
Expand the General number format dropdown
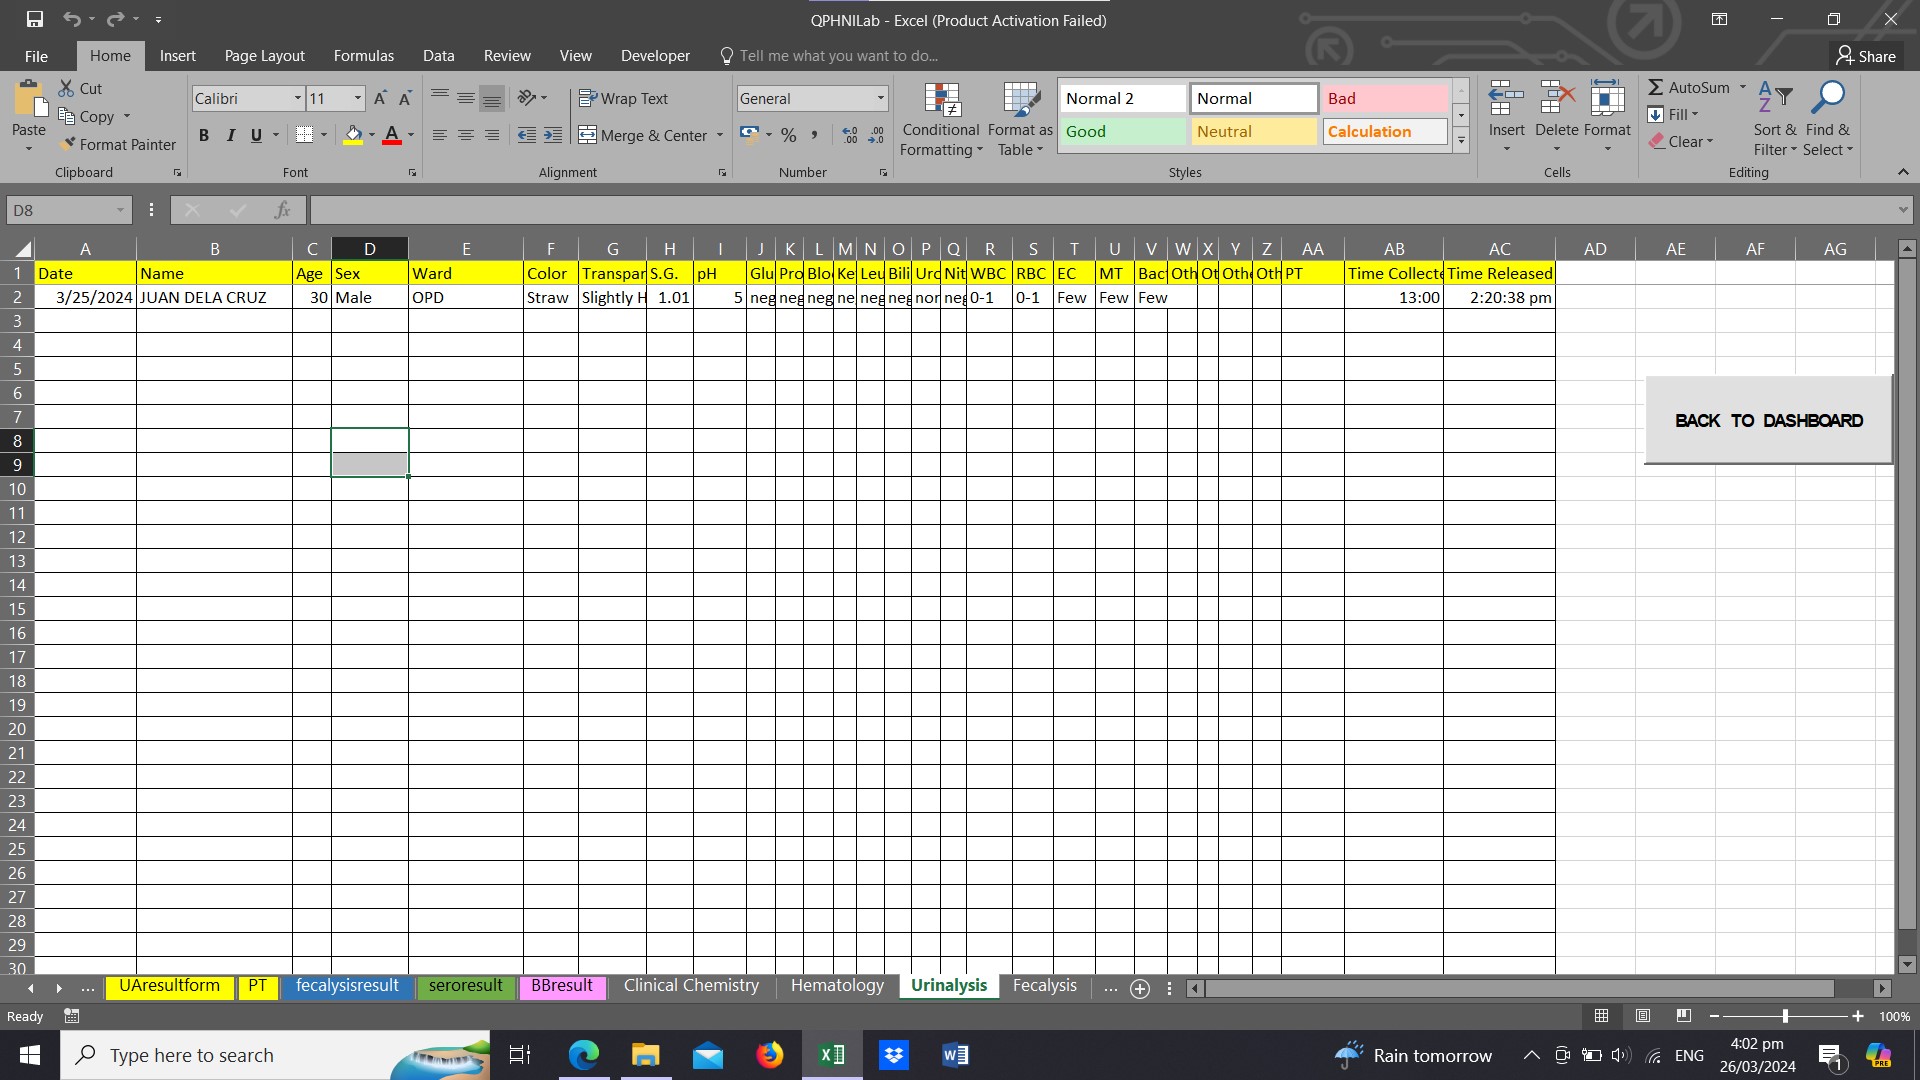coord(880,98)
